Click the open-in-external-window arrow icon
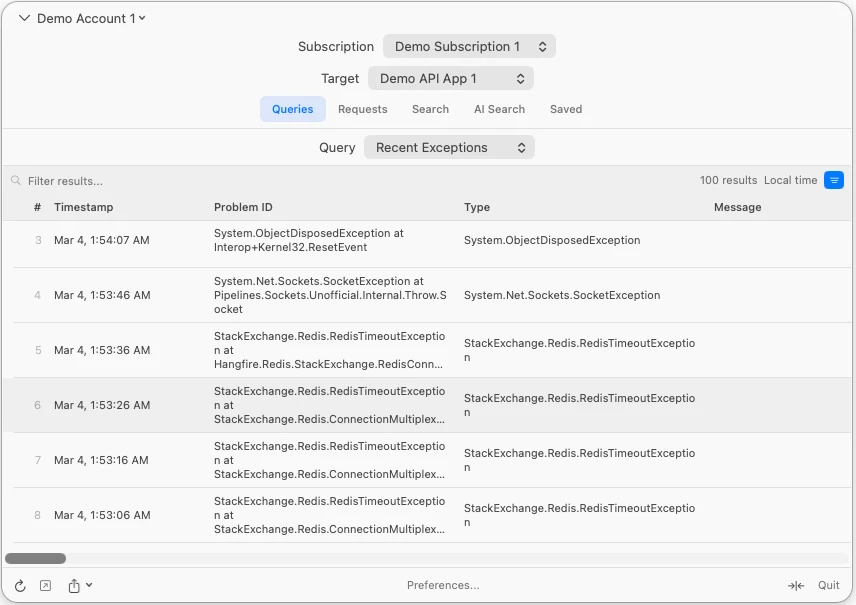Viewport: 856px width, 605px height. pos(45,586)
